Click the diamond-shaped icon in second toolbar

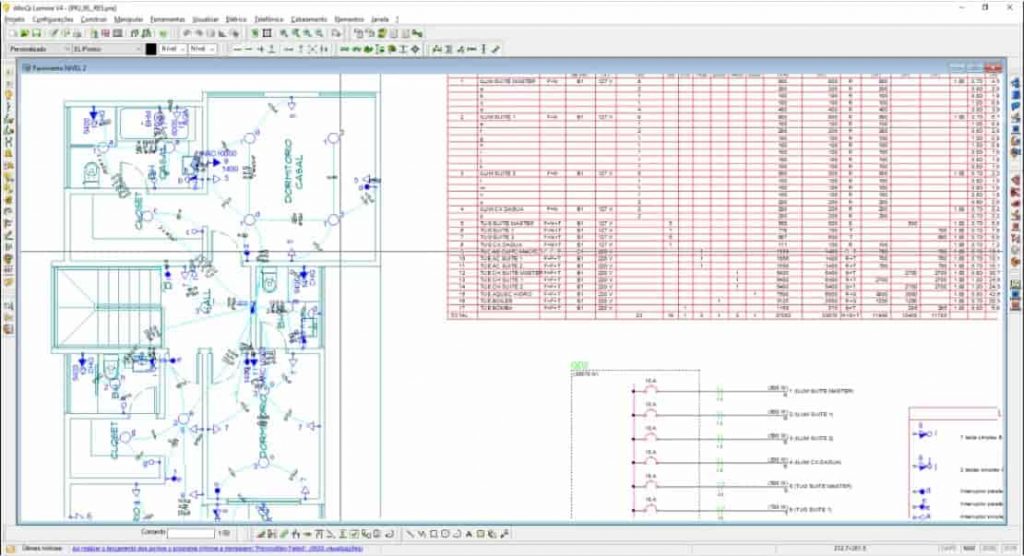pos(415,49)
